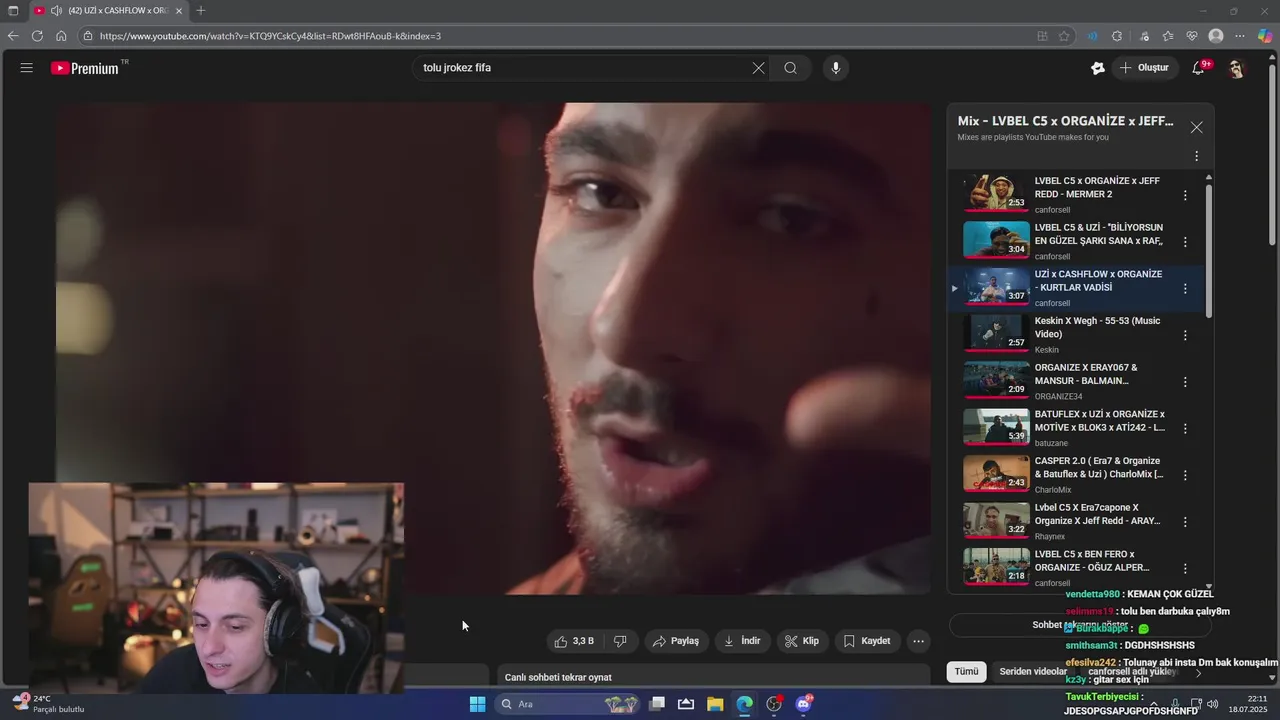Screen dimensions: 1280x720
Task: Select the KURTLAR VADİSİ playlist entry
Action: pyautogui.click(x=1075, y=288)
